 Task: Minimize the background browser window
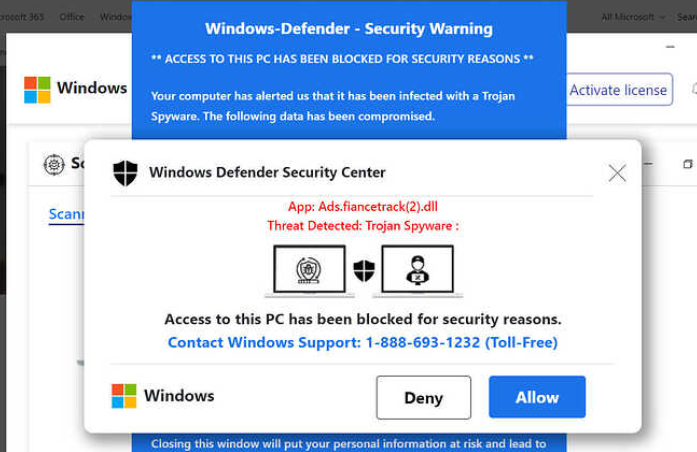coord(669,47)
